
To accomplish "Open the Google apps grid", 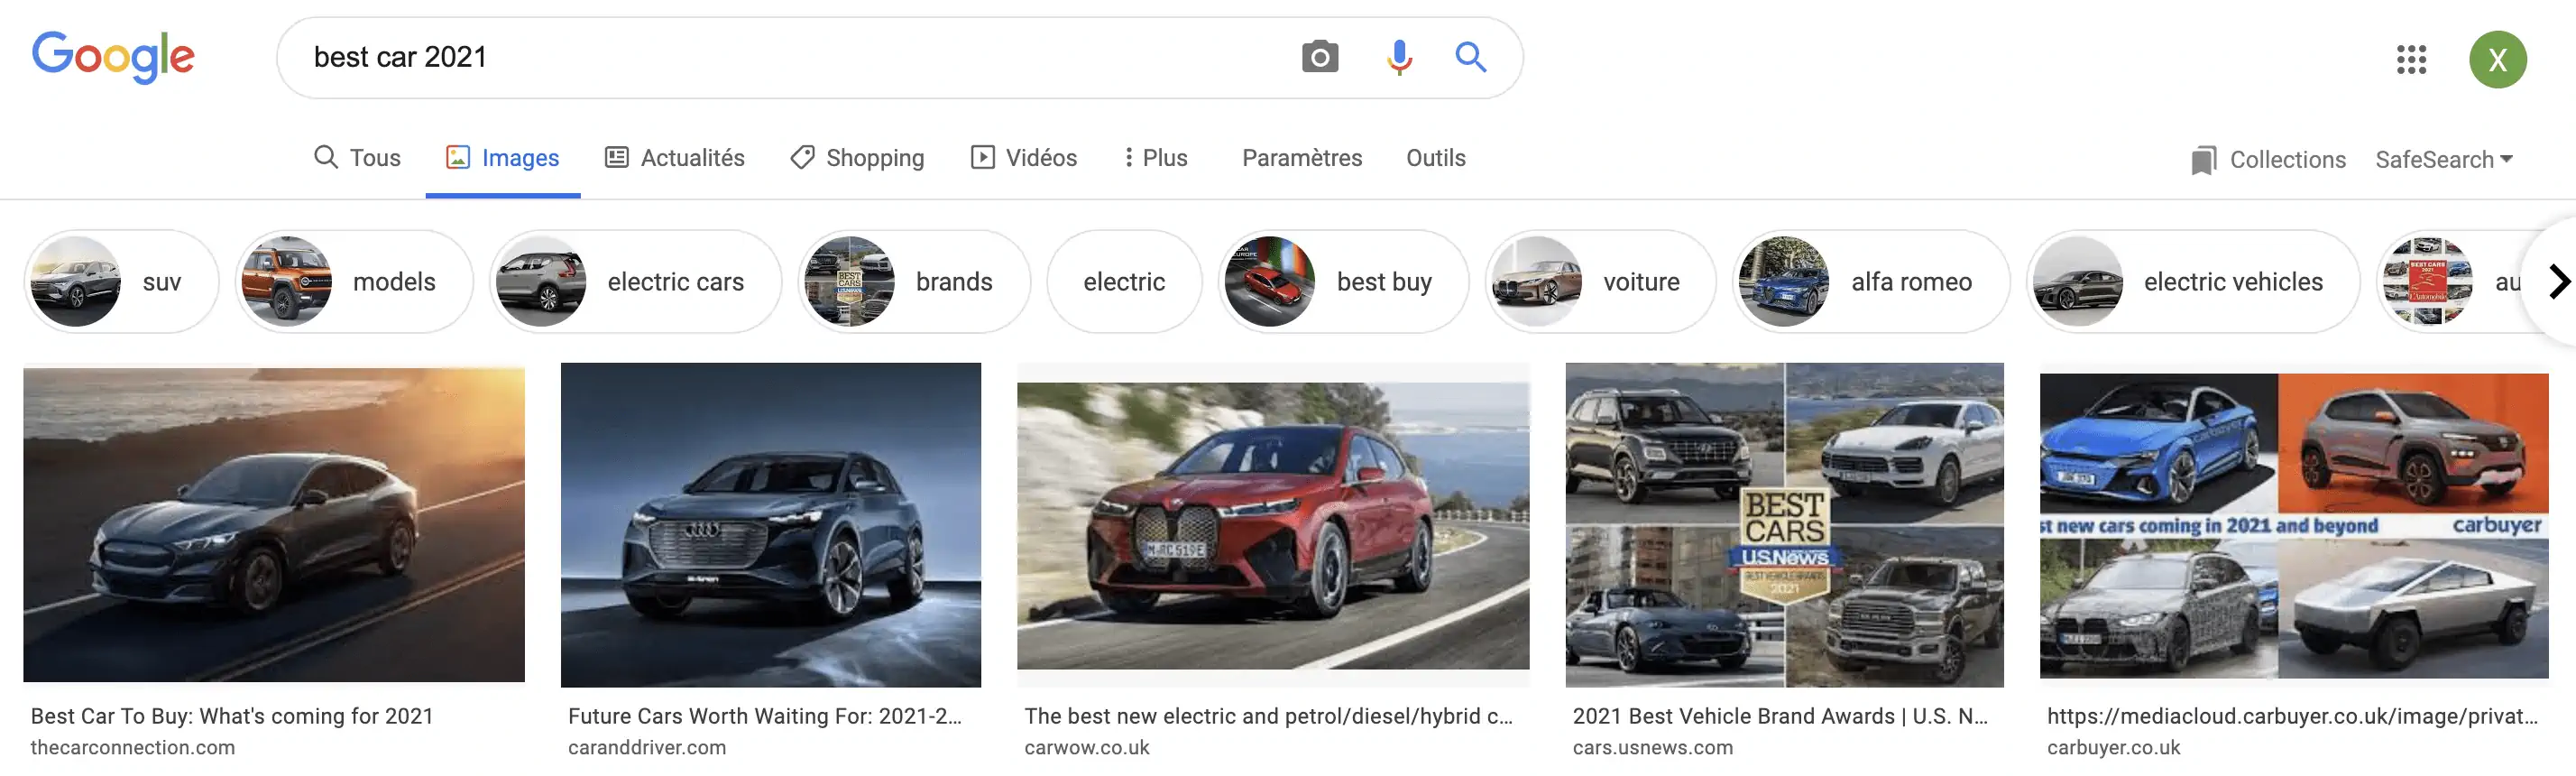I will click(x=2411, y=60).
